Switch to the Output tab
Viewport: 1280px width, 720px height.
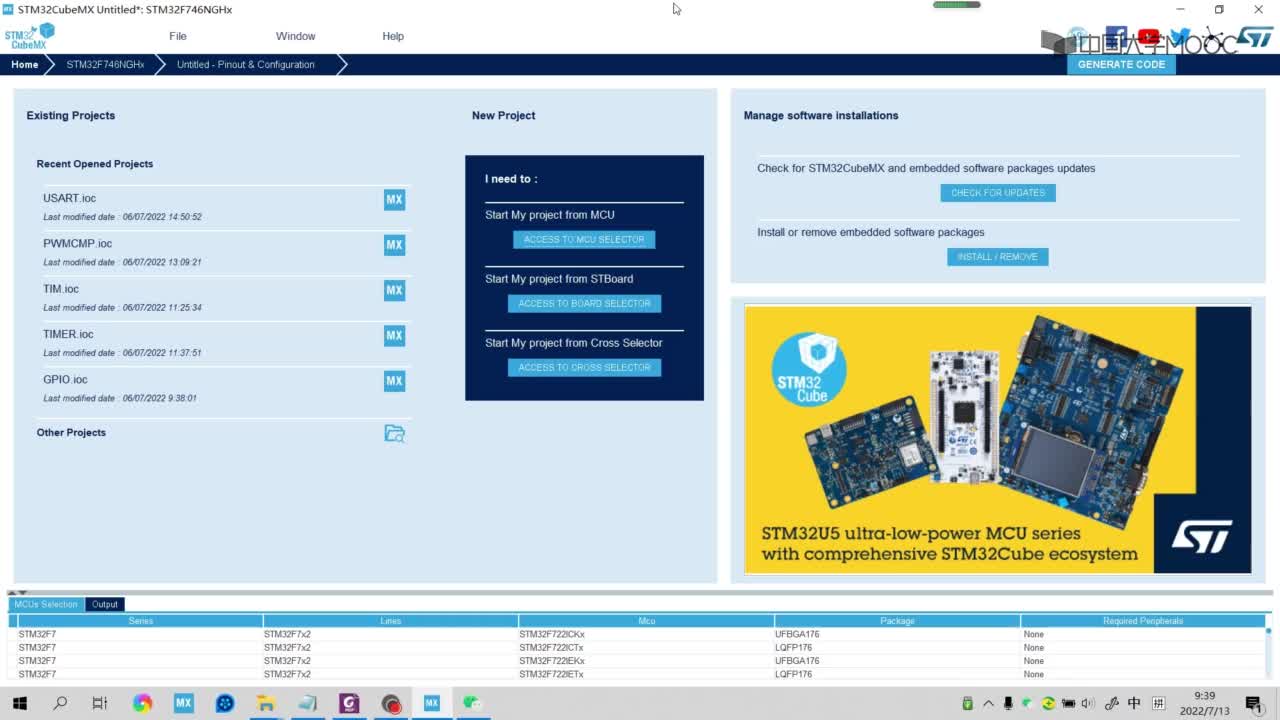[x=105, y=604]
